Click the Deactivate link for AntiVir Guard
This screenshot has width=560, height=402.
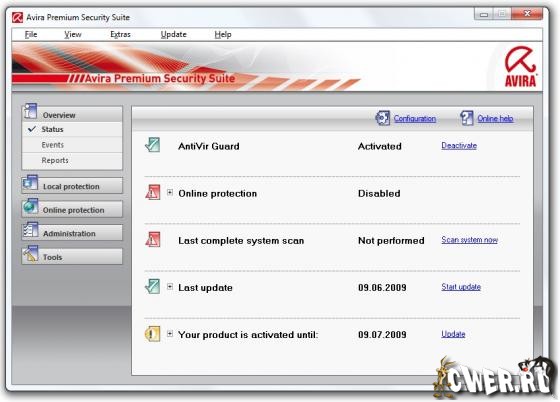[459, 146]
